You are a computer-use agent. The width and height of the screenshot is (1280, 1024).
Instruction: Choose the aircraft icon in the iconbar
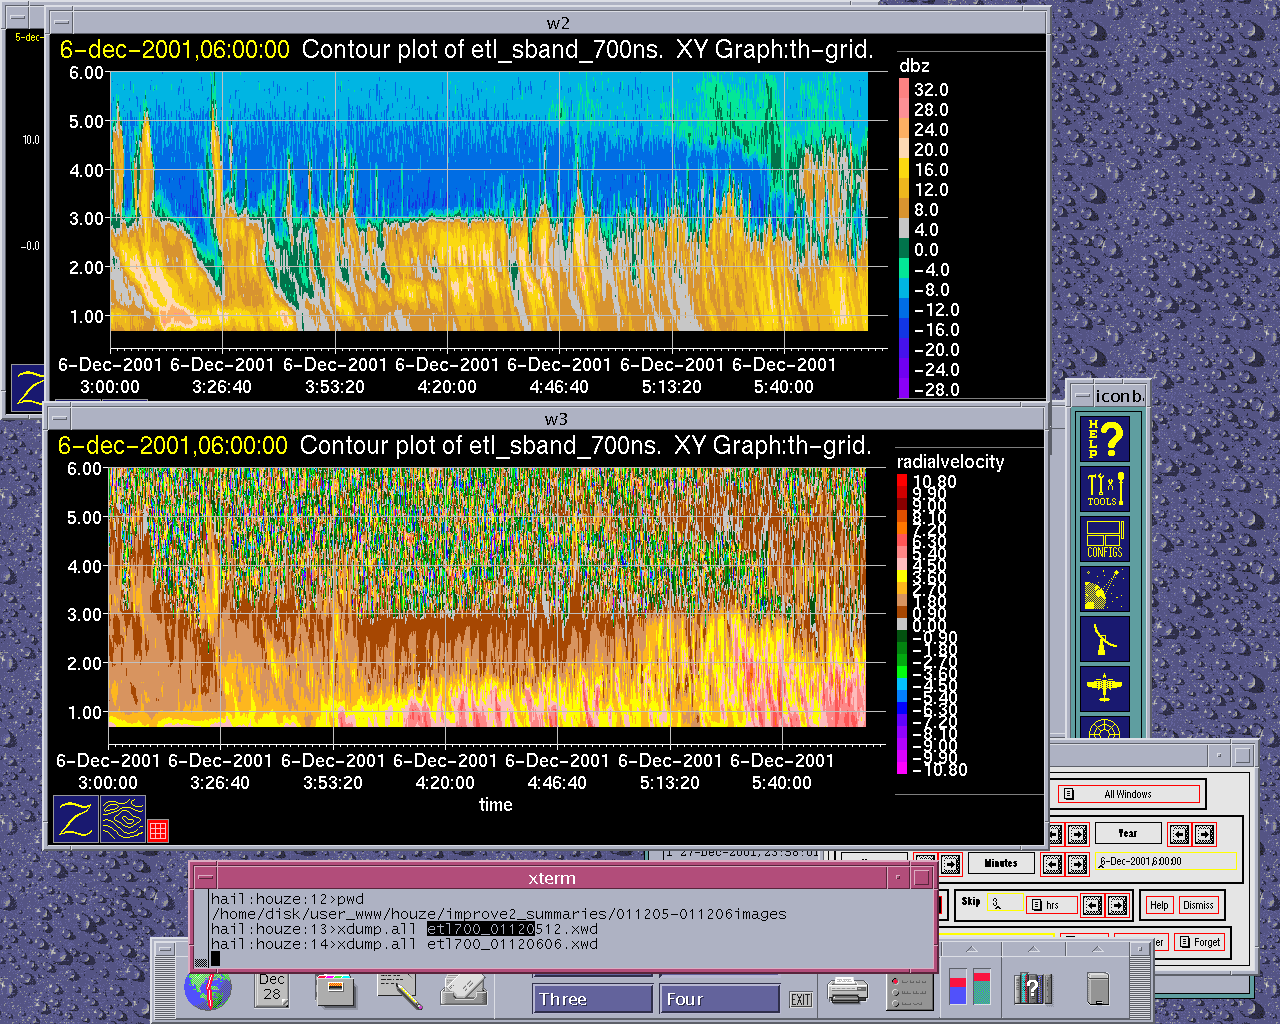1105,689
